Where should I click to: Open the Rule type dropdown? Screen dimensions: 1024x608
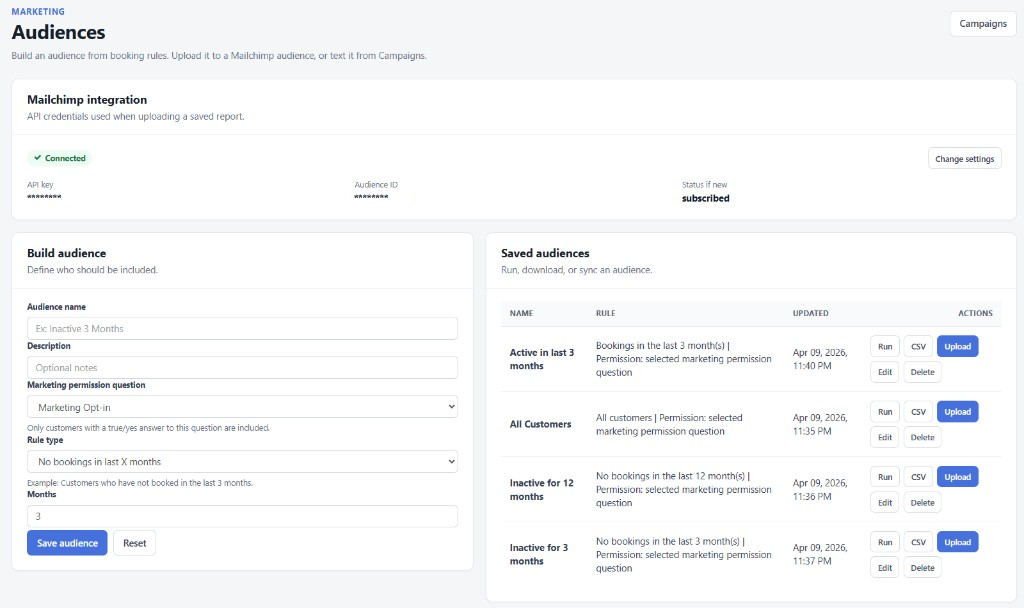point(242,462)
